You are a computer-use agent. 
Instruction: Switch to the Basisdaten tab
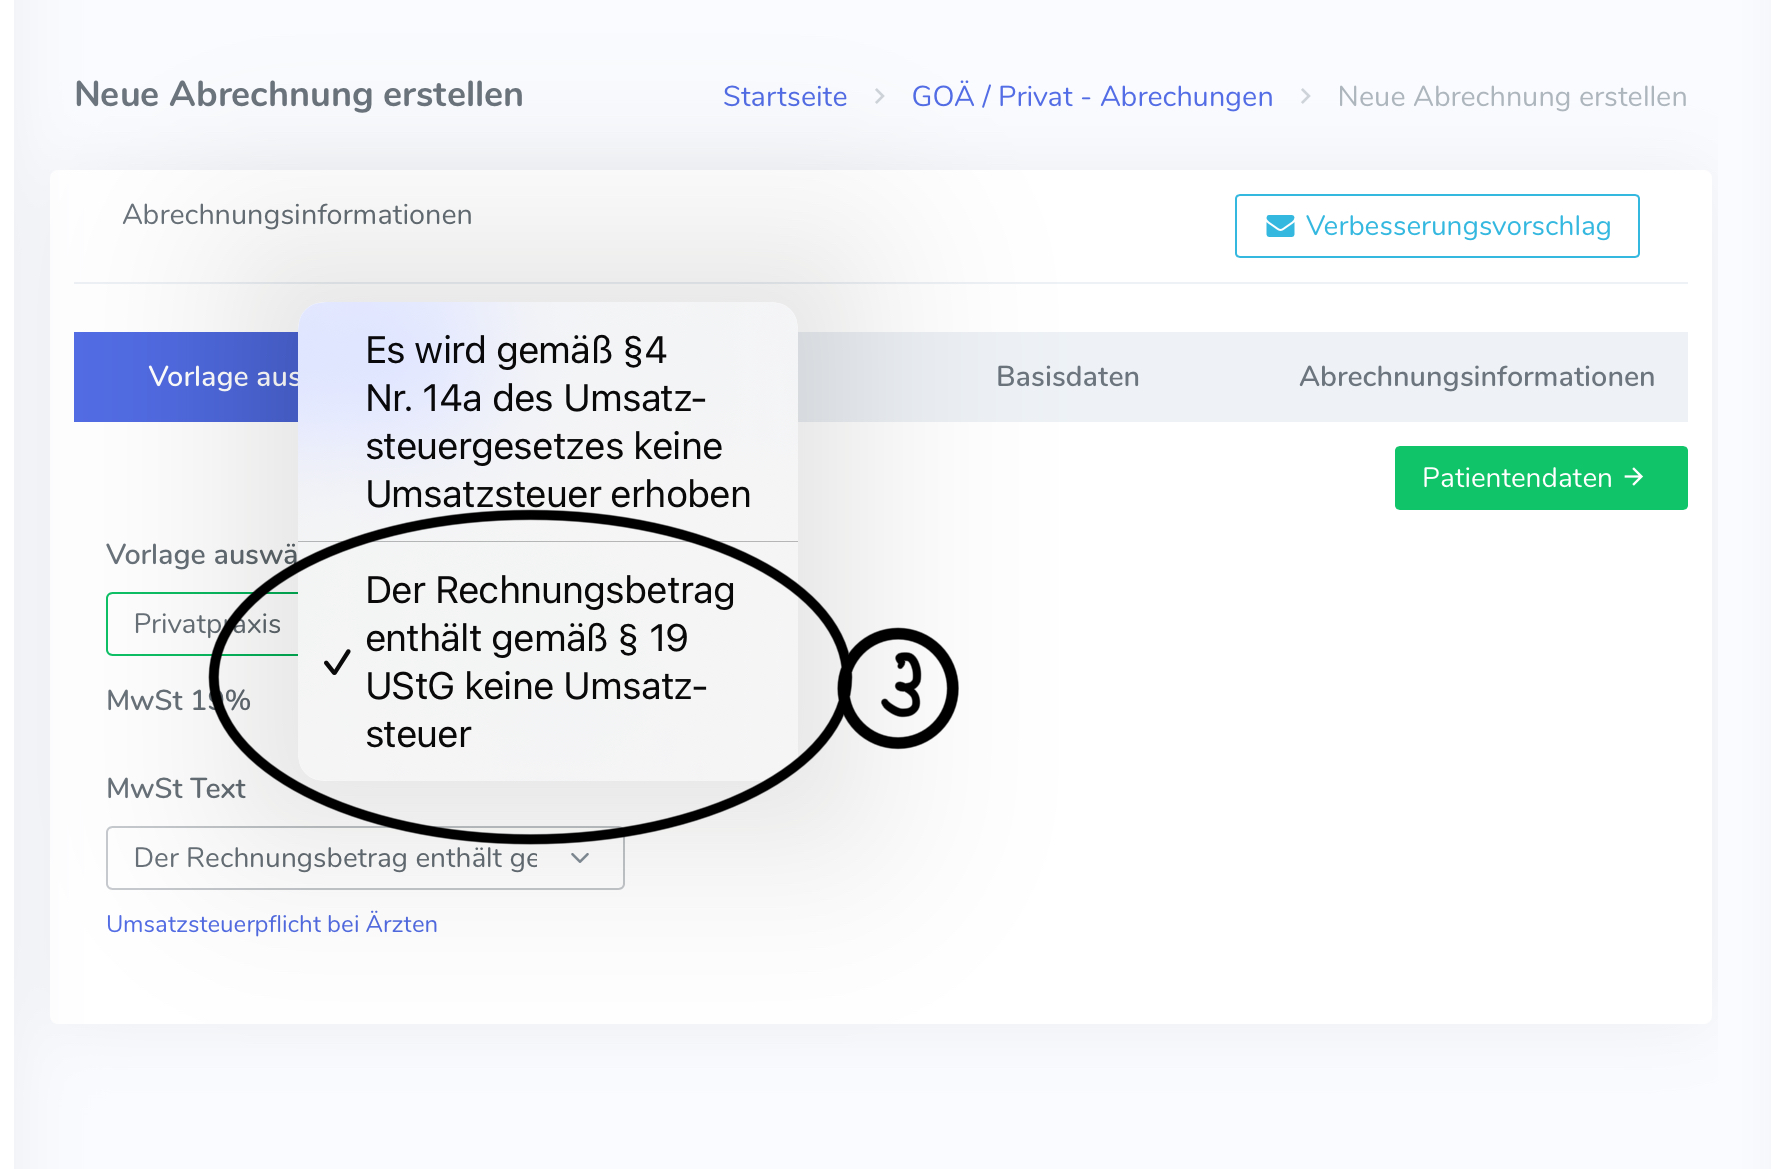1067,377
